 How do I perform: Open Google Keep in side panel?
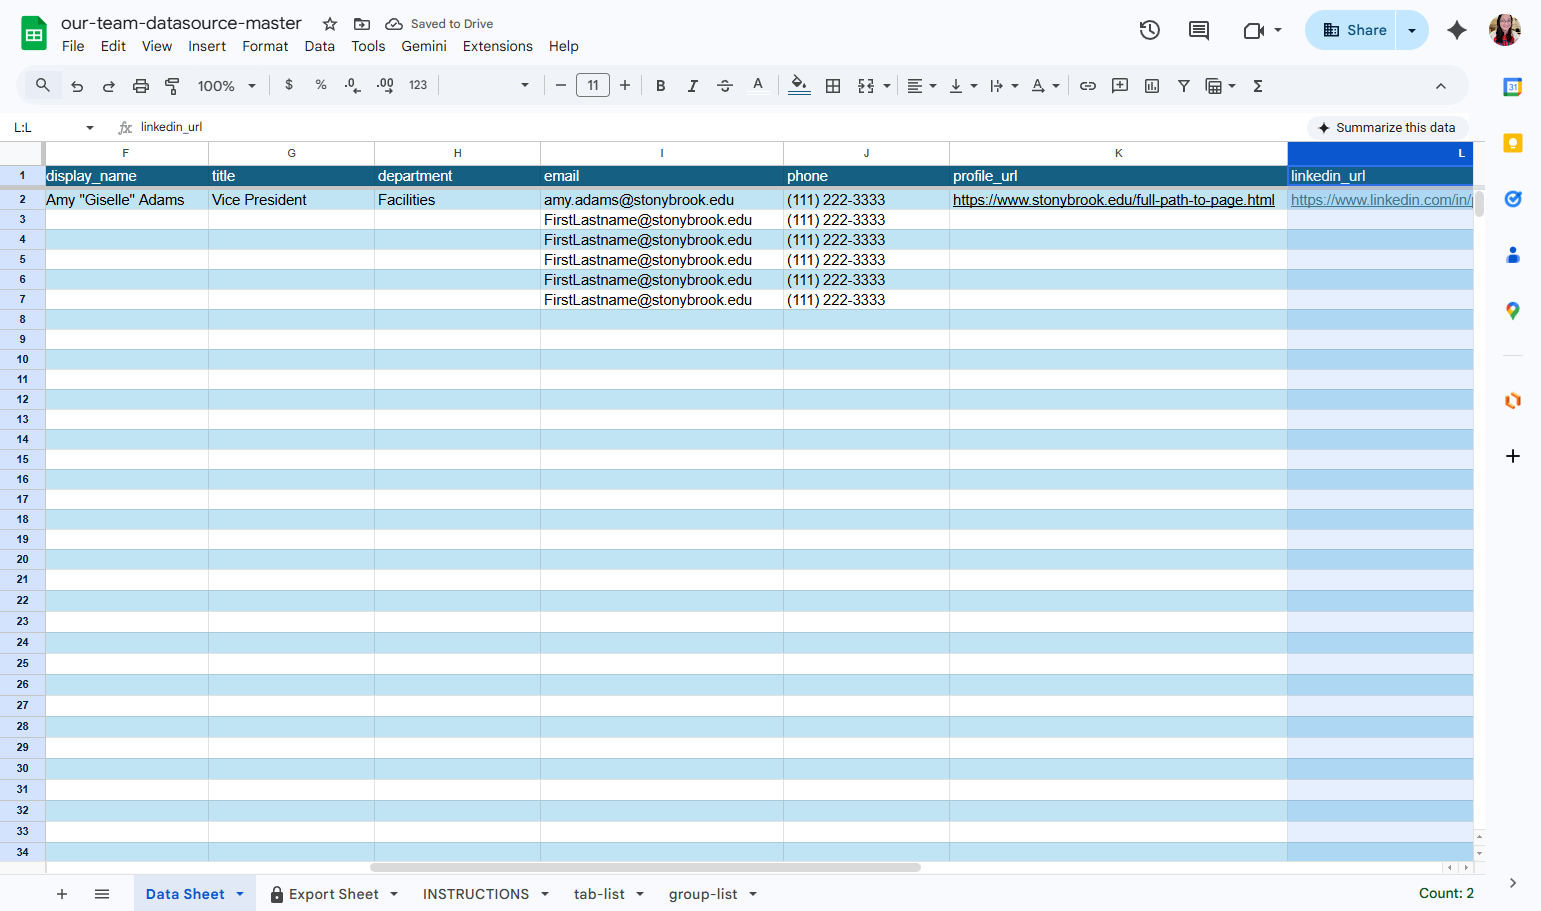(x=1513, y=143)
